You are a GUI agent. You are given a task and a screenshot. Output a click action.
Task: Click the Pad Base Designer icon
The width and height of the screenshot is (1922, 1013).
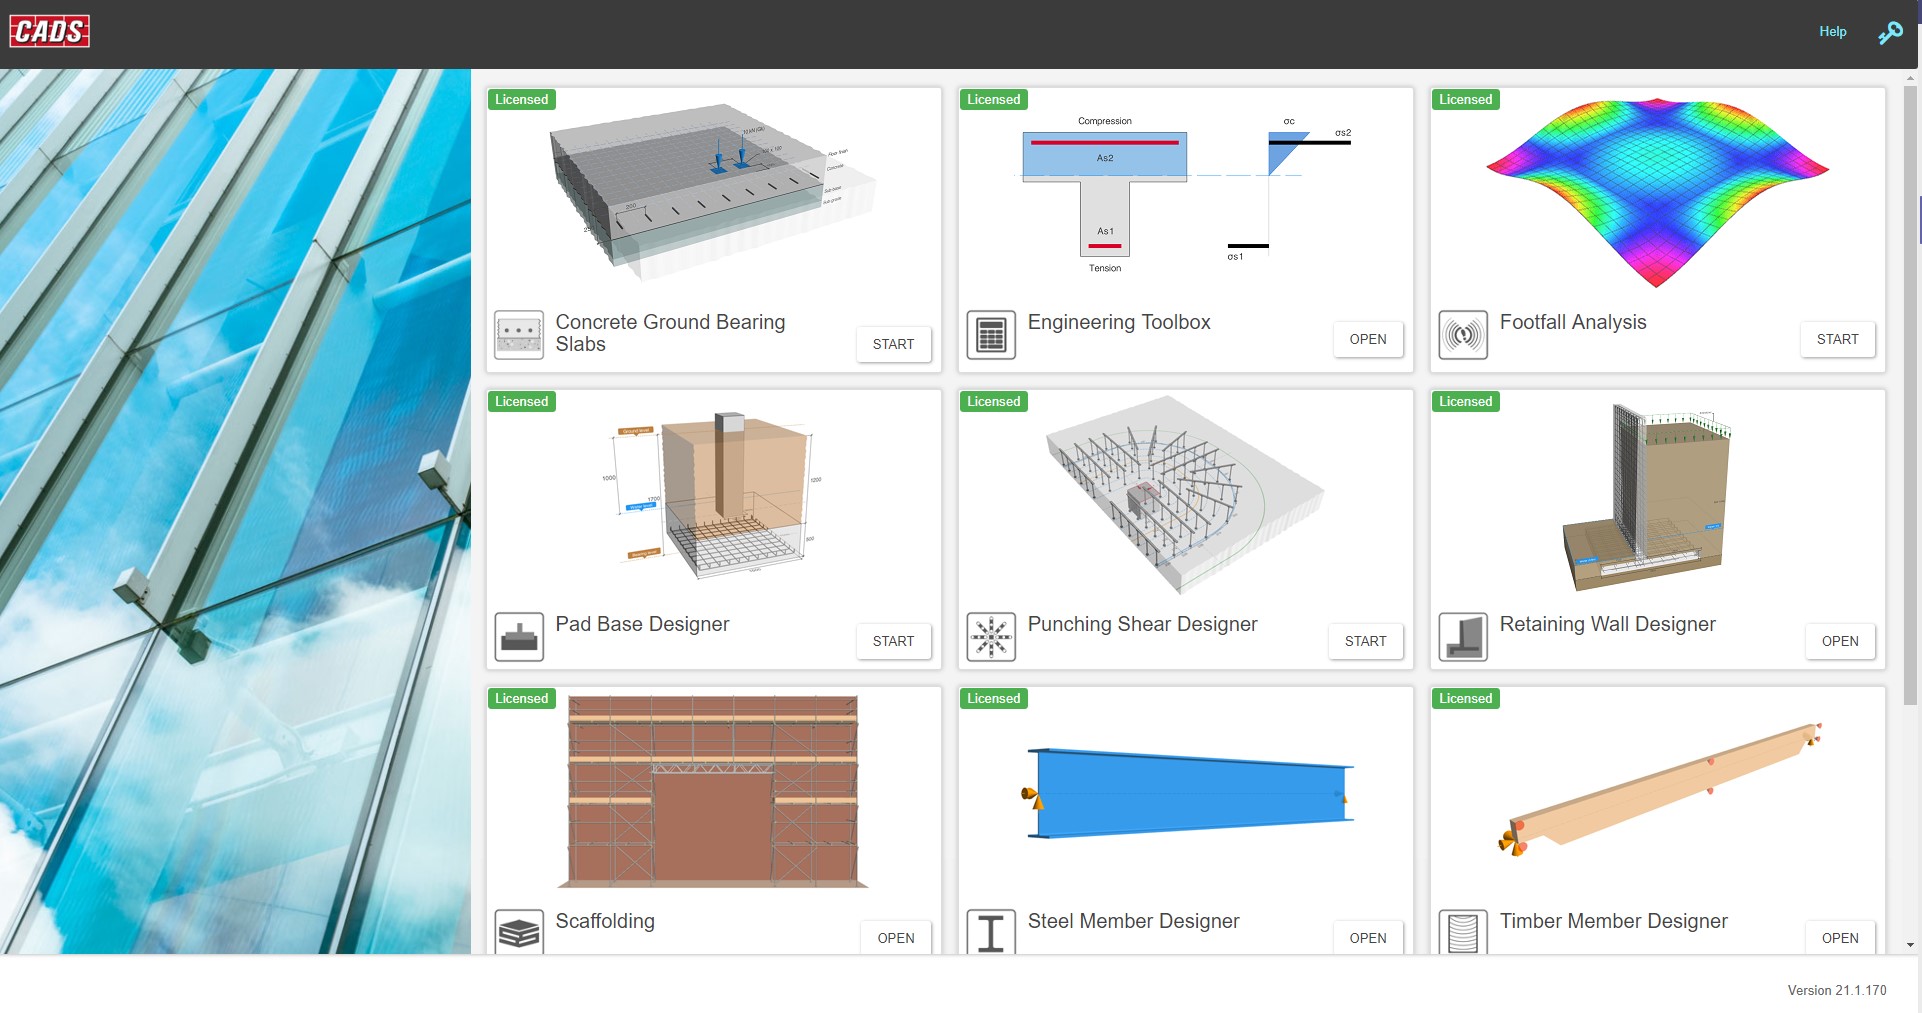click(519, 636)
